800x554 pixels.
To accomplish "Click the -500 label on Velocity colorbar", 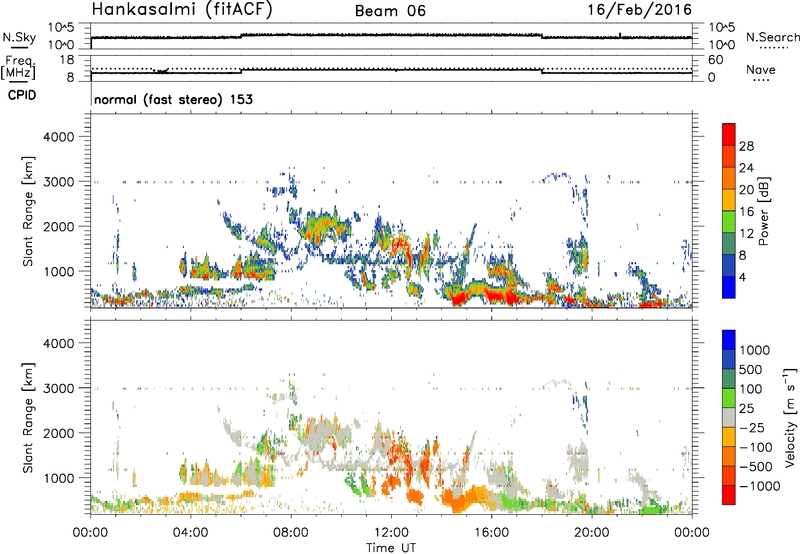I will 755,466.
